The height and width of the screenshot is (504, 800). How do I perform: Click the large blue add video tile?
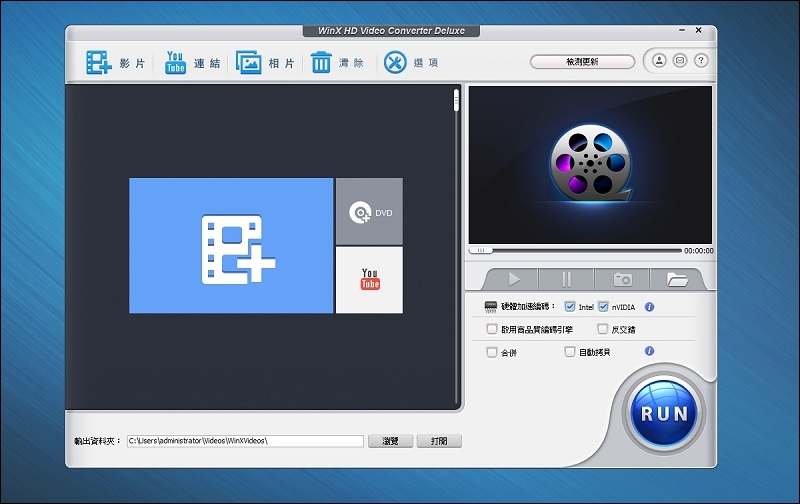click(x=231, y=246)
